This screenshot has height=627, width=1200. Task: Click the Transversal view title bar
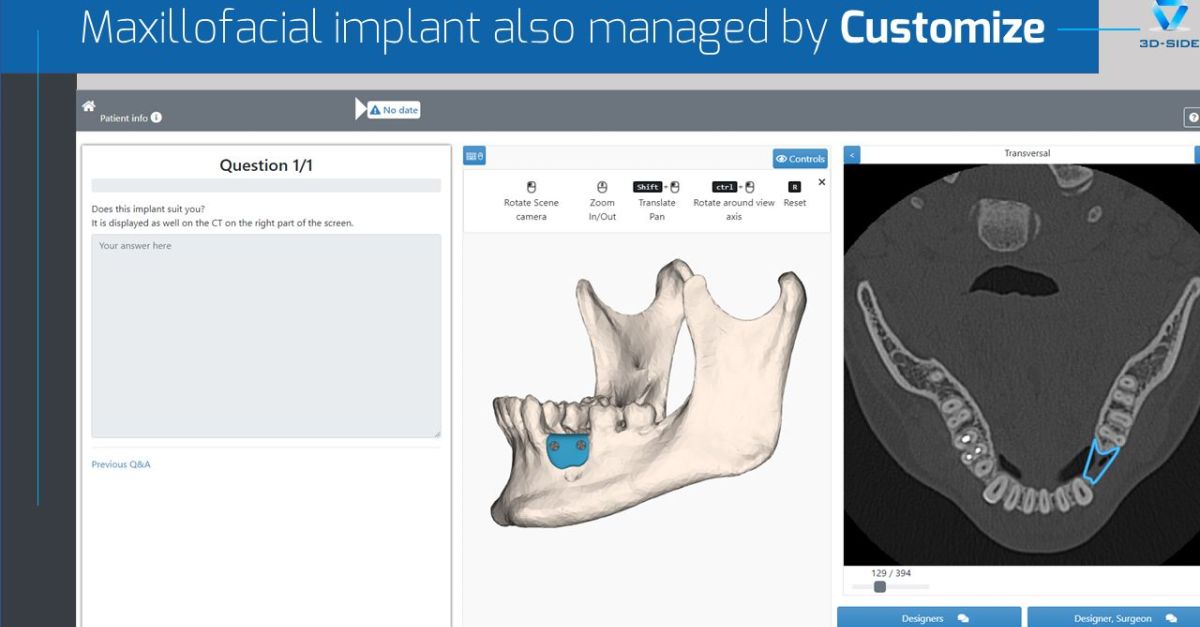point(1026,154)
